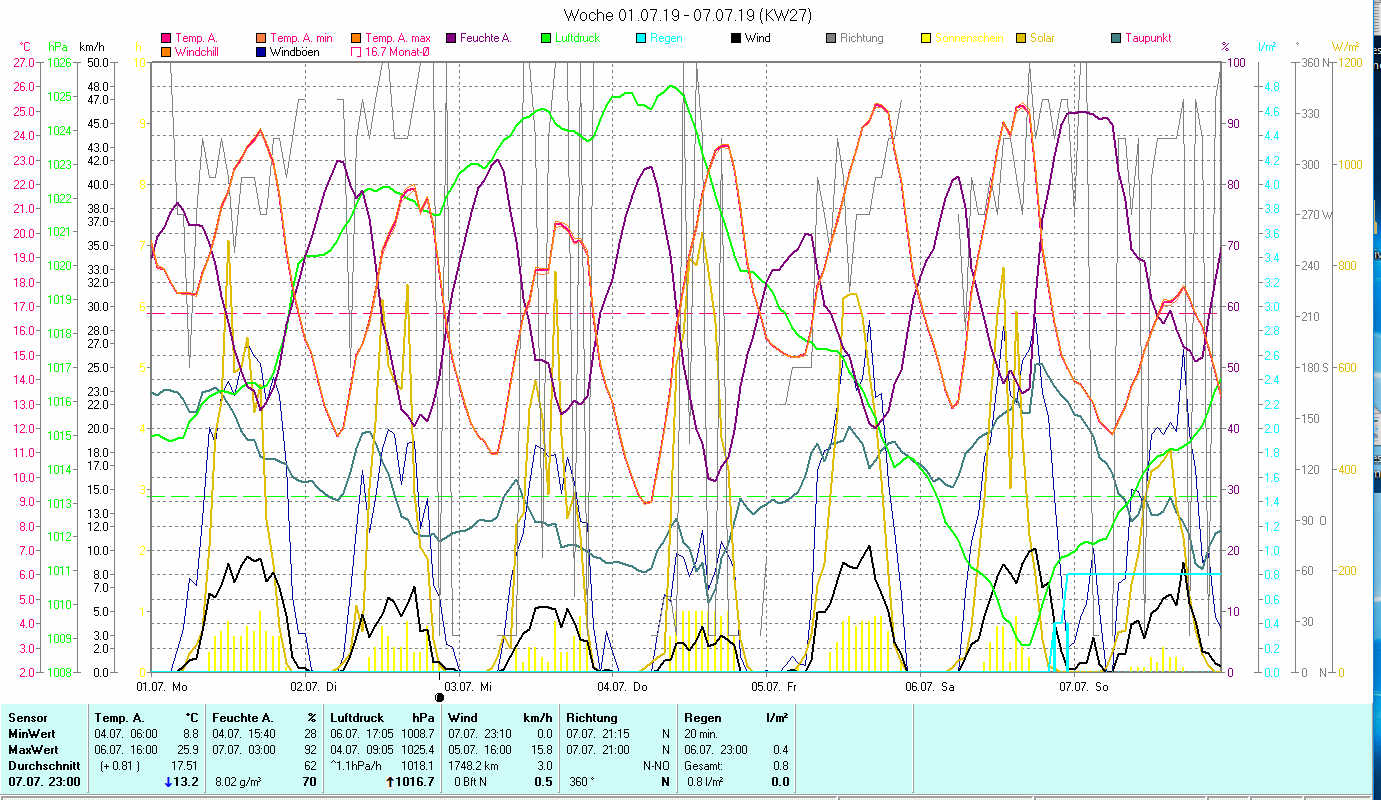Image resolution: width=1381 pixels, height=800 pixels.
Task: Click the '07.07. 23:00' current-reading row label
Action: click(44, 782)
